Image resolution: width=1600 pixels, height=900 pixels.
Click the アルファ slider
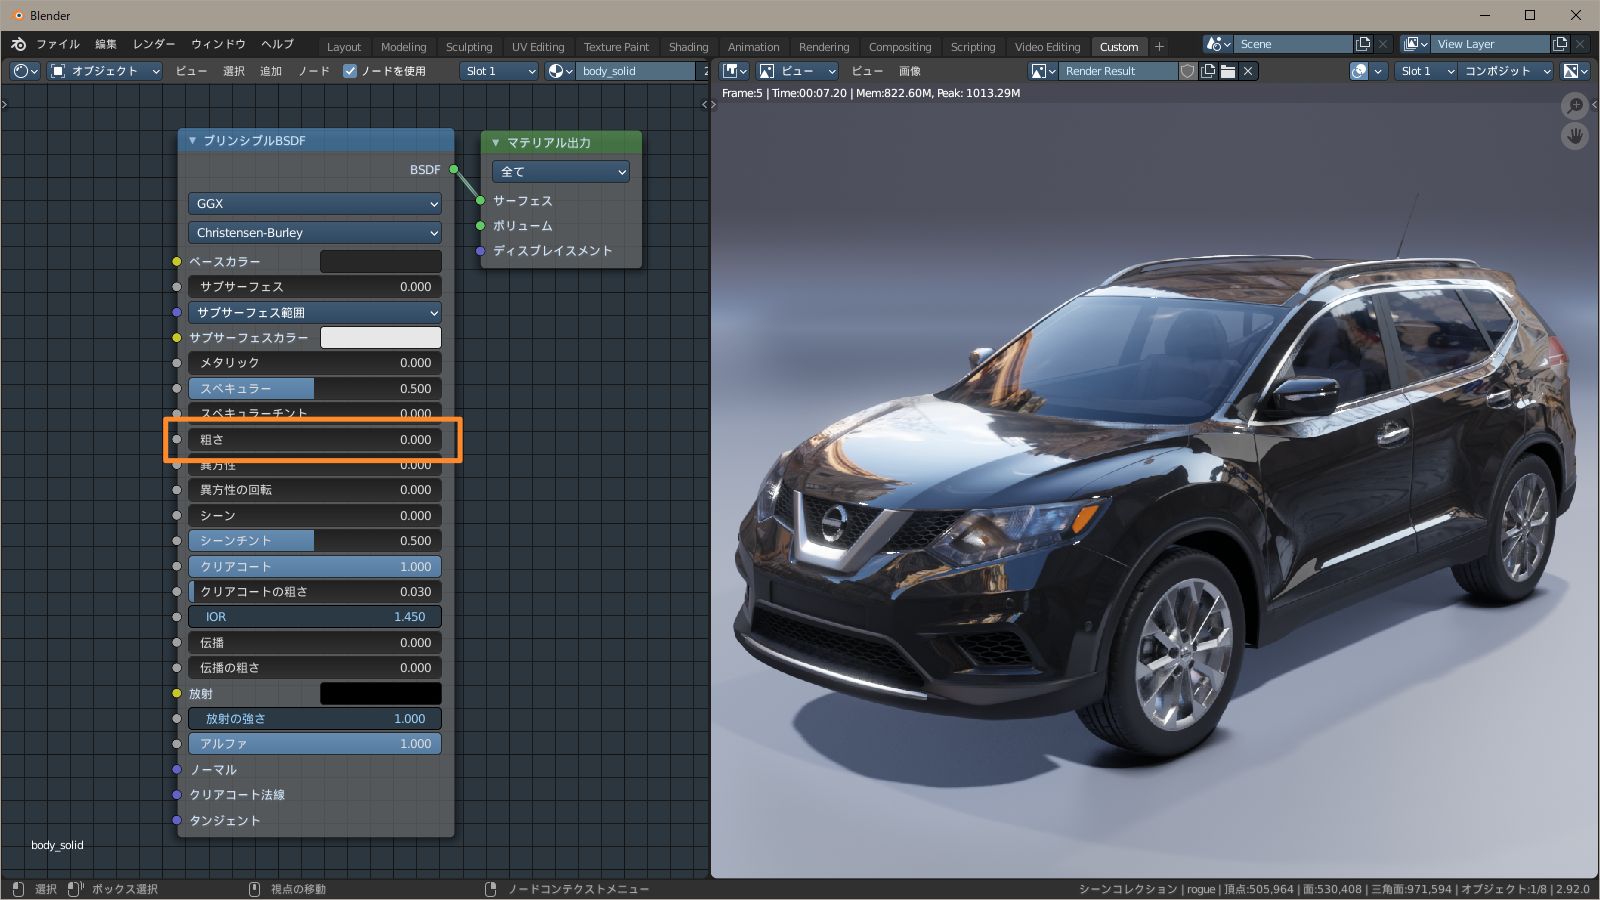(x=315, y=744)
